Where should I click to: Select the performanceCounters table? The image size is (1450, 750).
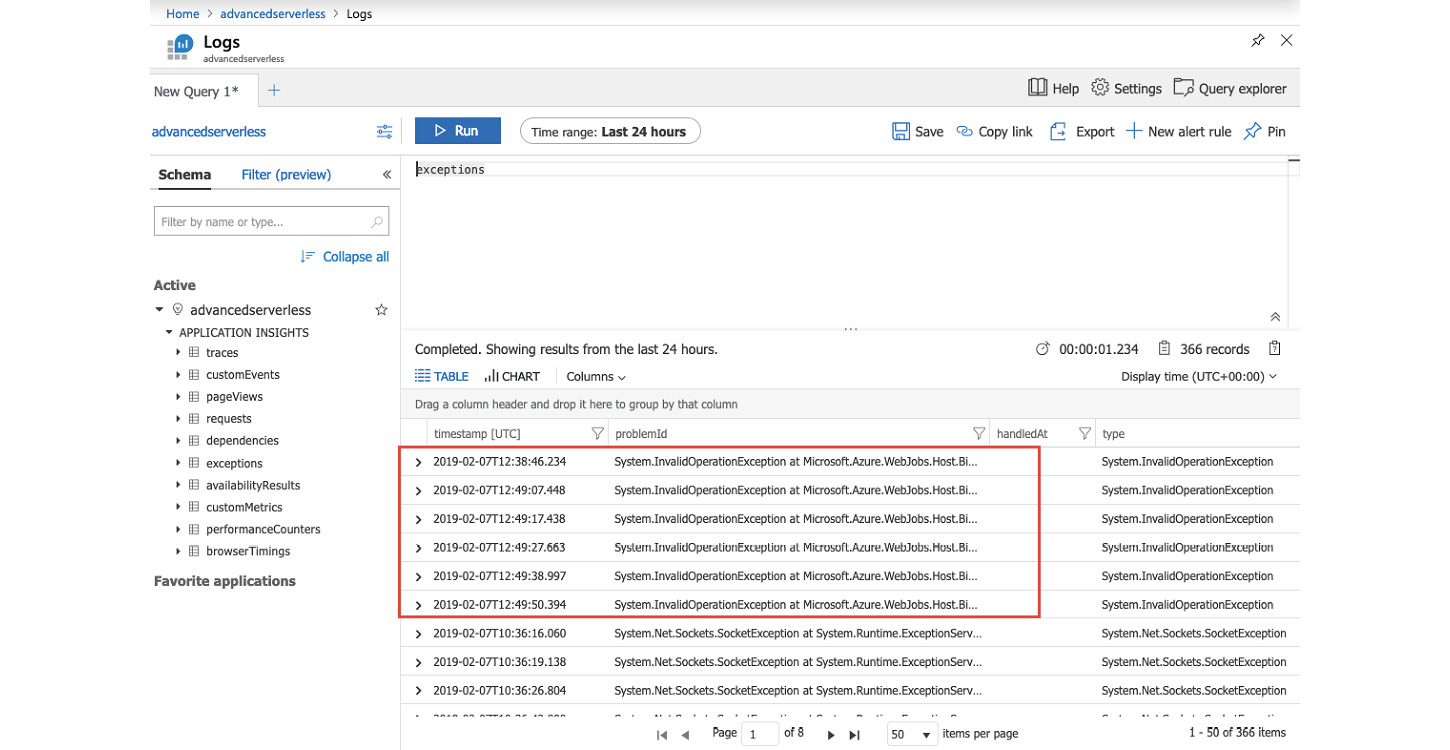[x=263, y=529]
